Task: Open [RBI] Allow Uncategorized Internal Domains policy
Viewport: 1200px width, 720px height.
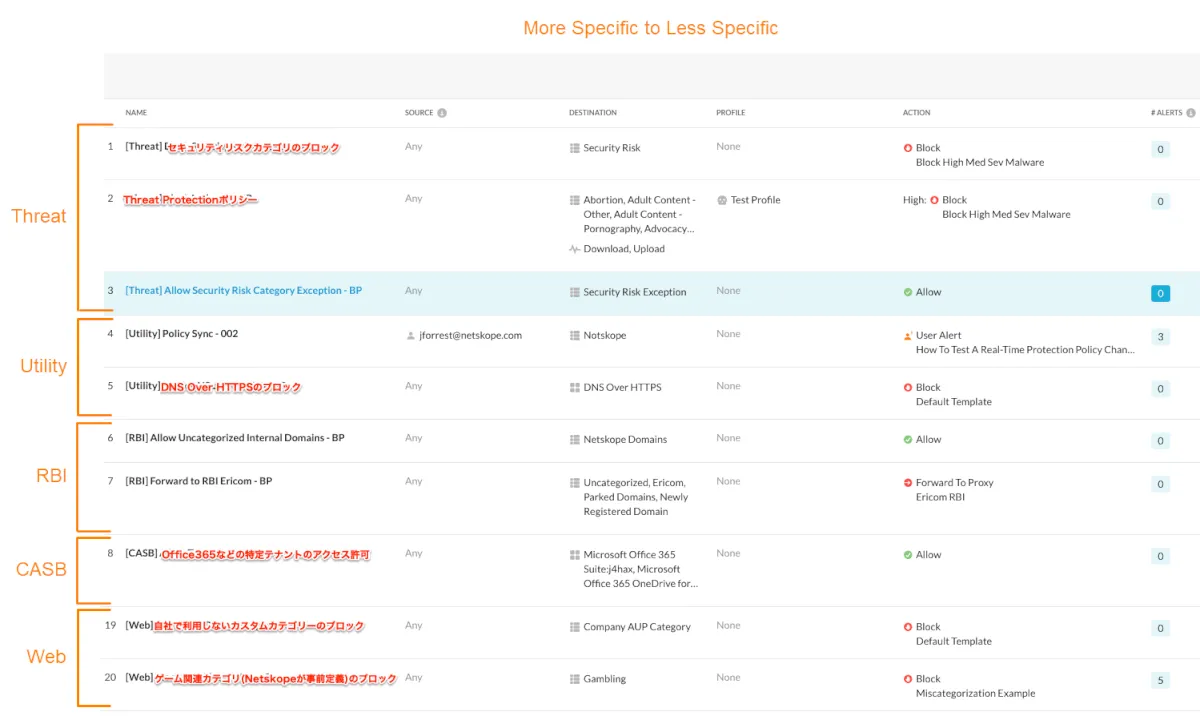Action: click(235, 438)
